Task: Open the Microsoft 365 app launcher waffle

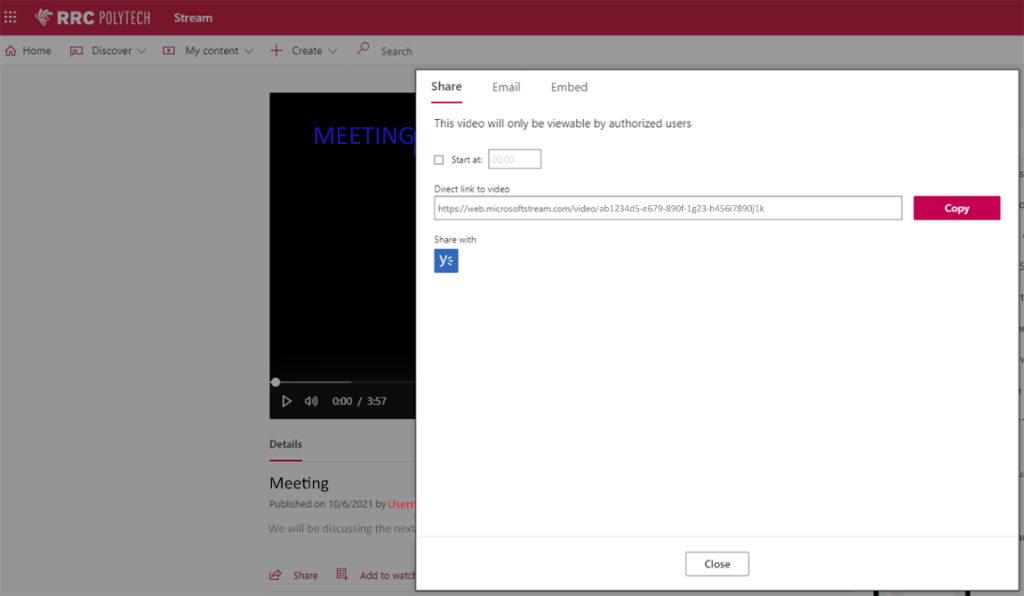Action: [11, 17]
